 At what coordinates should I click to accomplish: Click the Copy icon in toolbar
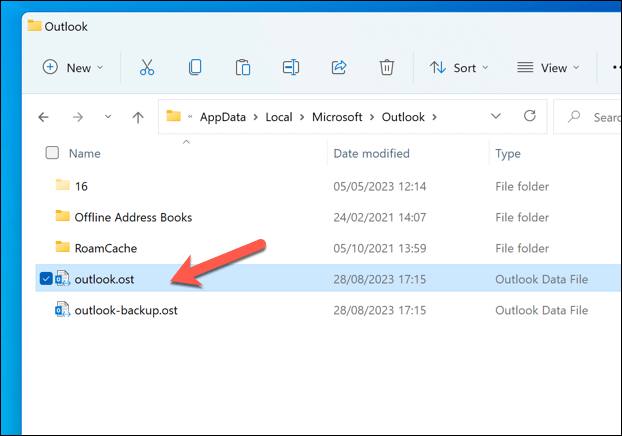(195, 67)
